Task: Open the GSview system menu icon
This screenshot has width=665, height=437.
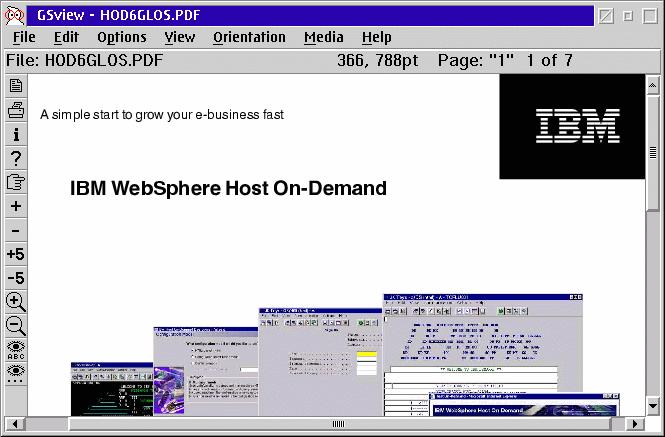Action: (x=14, y=16)
